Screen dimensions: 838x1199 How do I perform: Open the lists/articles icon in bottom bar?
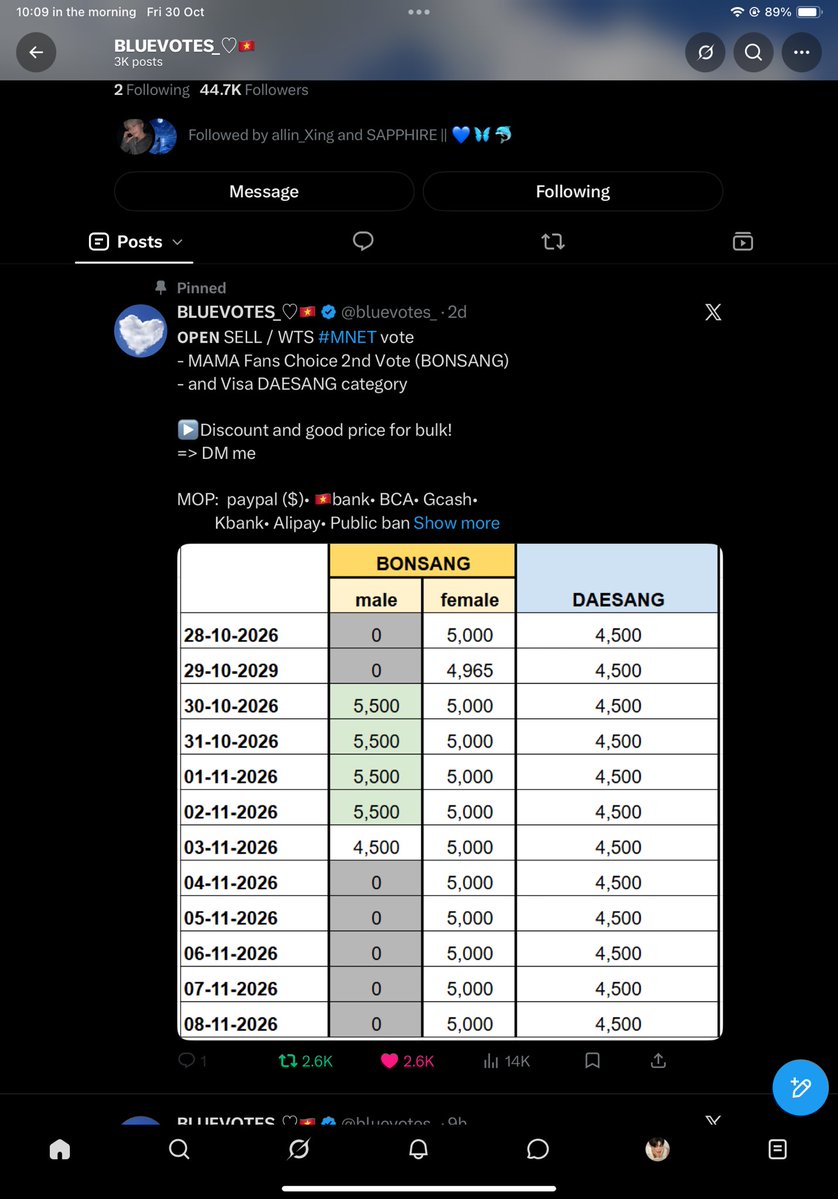(778, 1149)
